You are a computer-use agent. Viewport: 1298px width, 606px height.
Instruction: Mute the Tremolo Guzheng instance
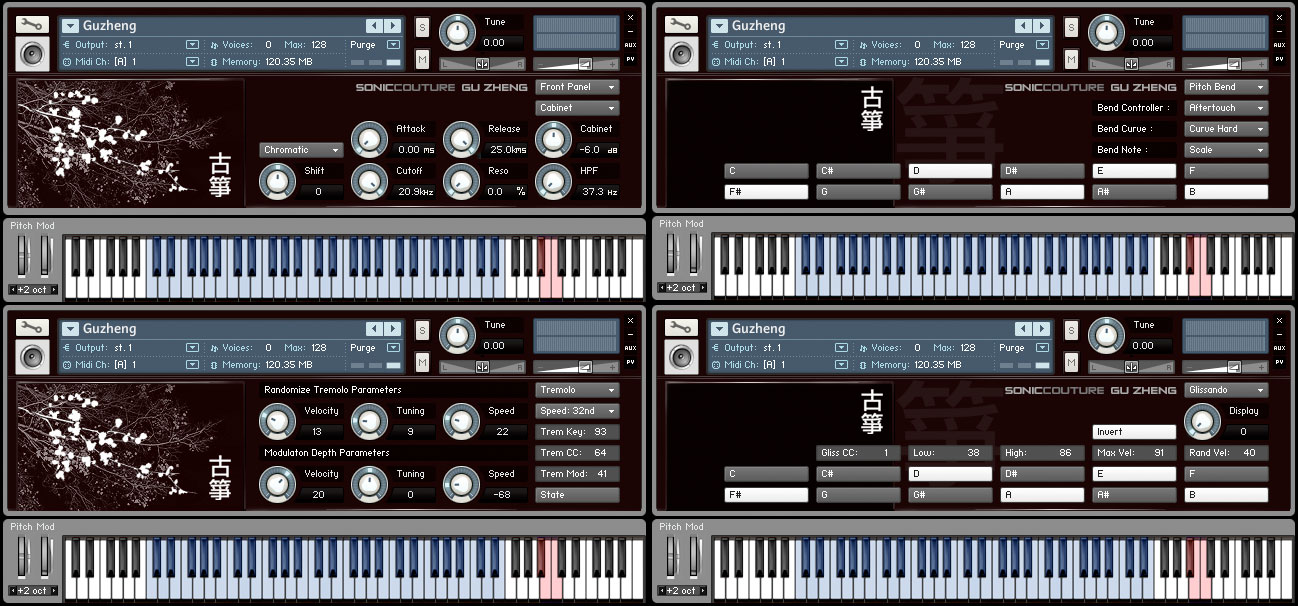(x=422, y=361)
